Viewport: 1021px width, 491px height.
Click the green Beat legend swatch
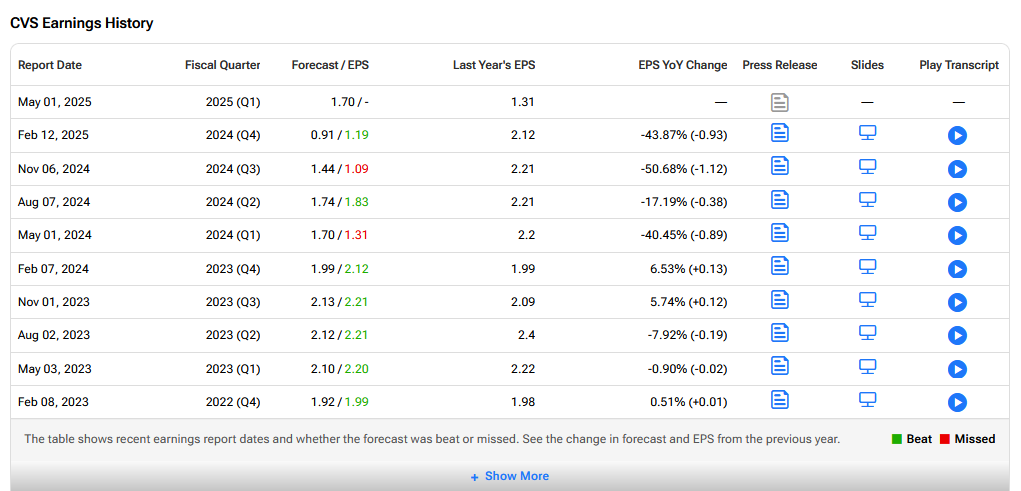point(897,439)
